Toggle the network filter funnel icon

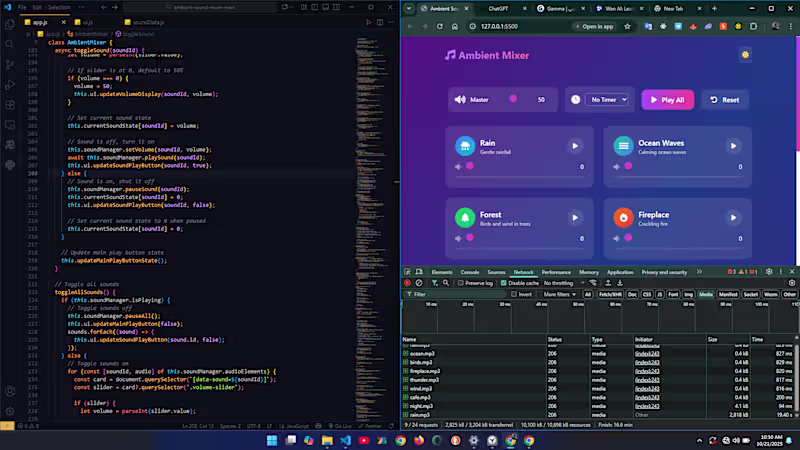[x=434, y=283]
